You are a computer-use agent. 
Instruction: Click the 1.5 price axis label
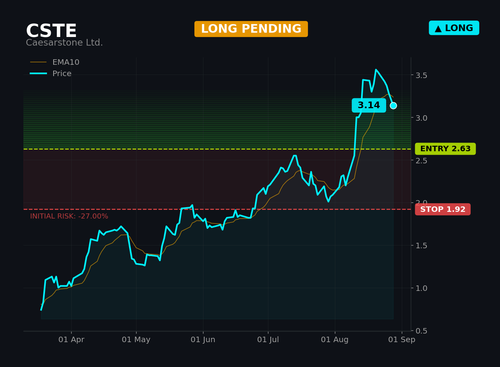click(421, 246)
